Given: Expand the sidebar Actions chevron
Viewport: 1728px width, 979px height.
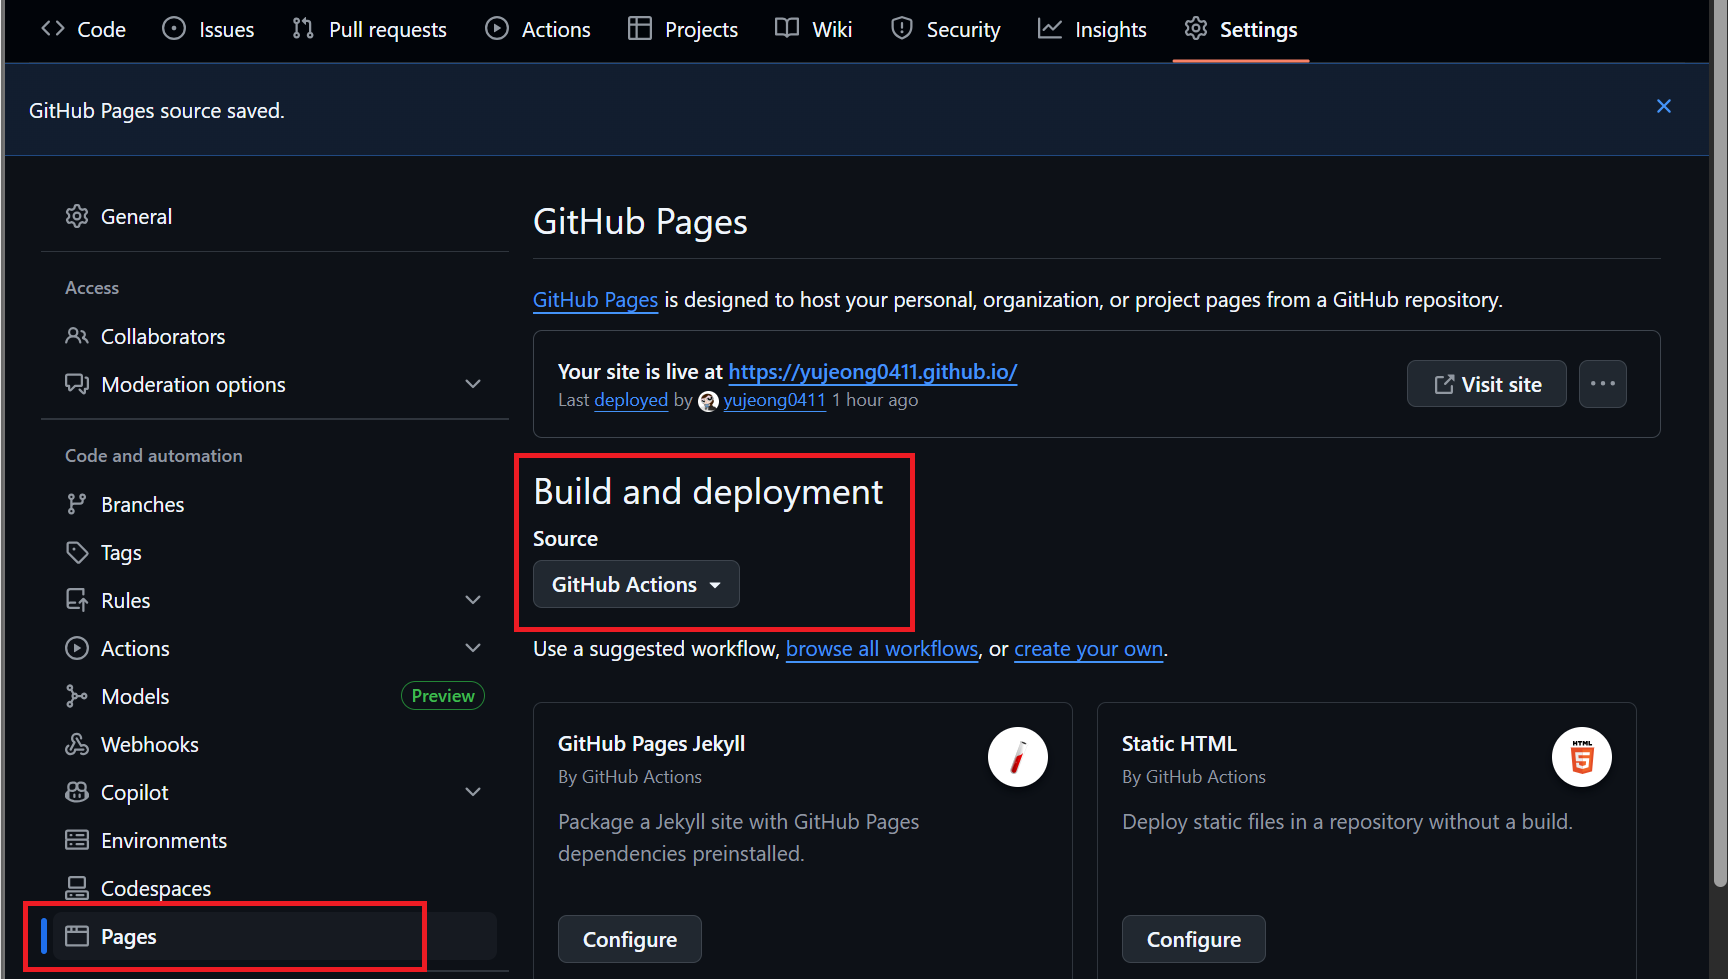Looking at the screenshot, I should pos(473,648).
